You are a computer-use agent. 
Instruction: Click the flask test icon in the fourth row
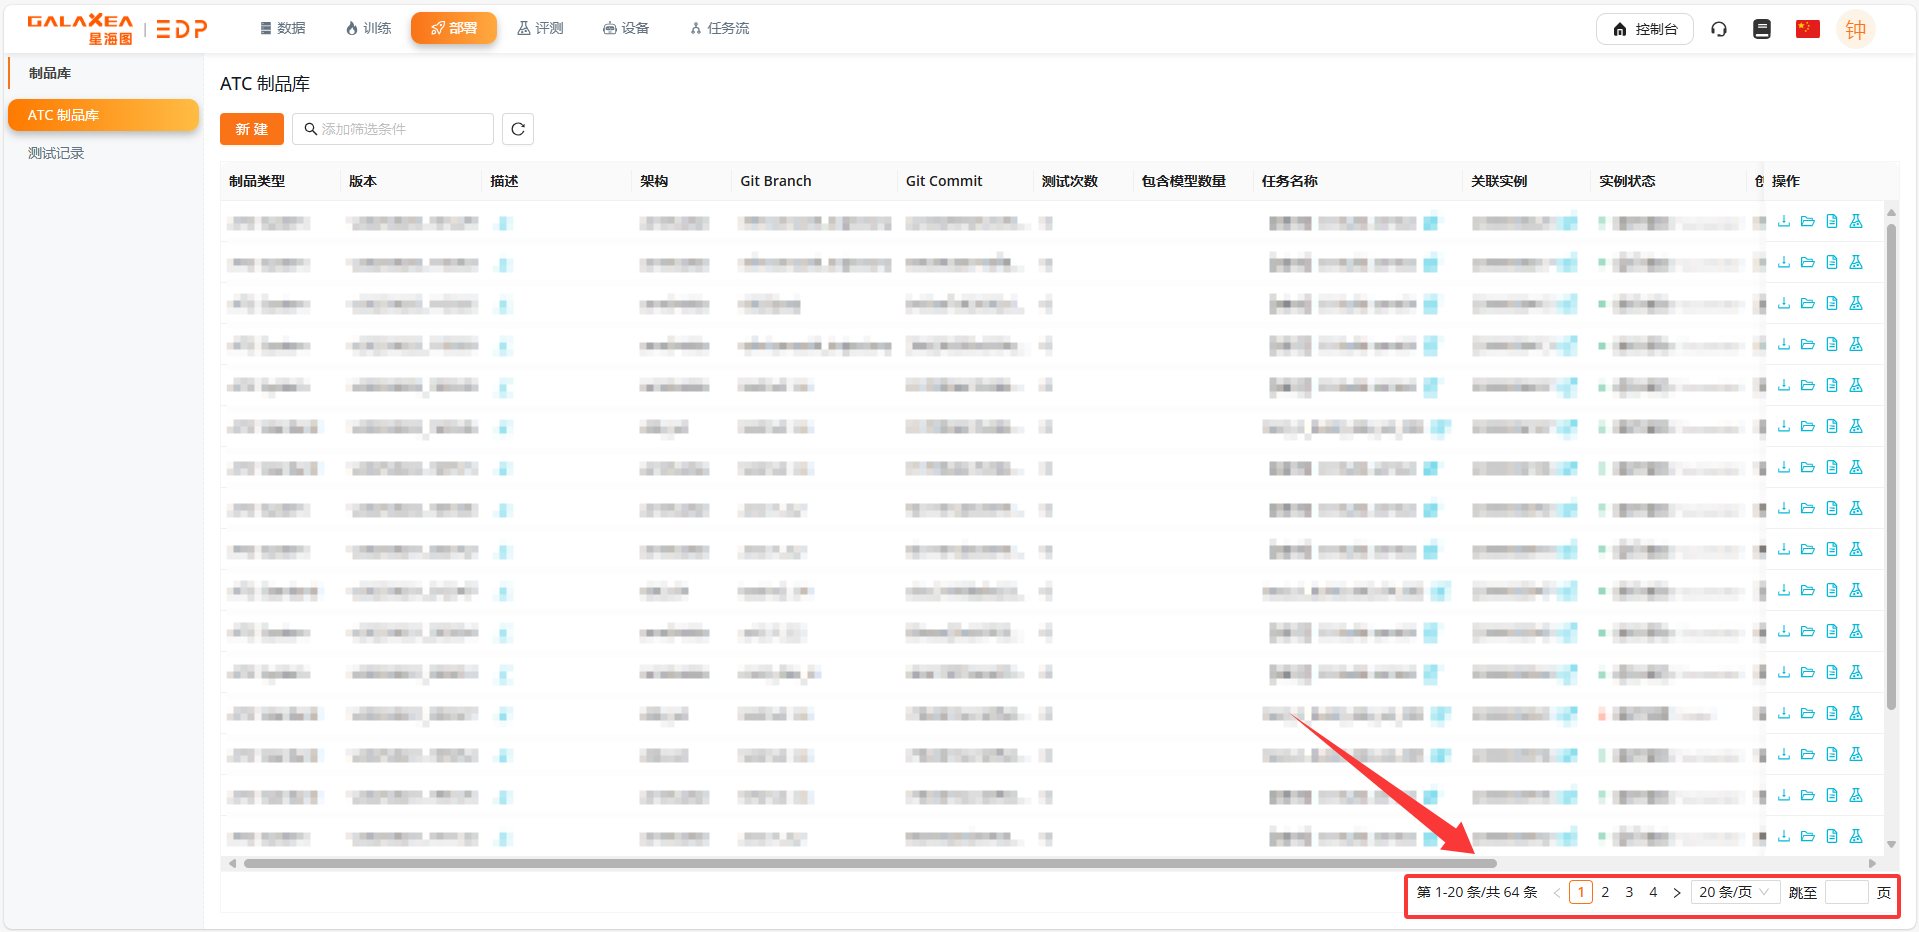point(1855,344)
